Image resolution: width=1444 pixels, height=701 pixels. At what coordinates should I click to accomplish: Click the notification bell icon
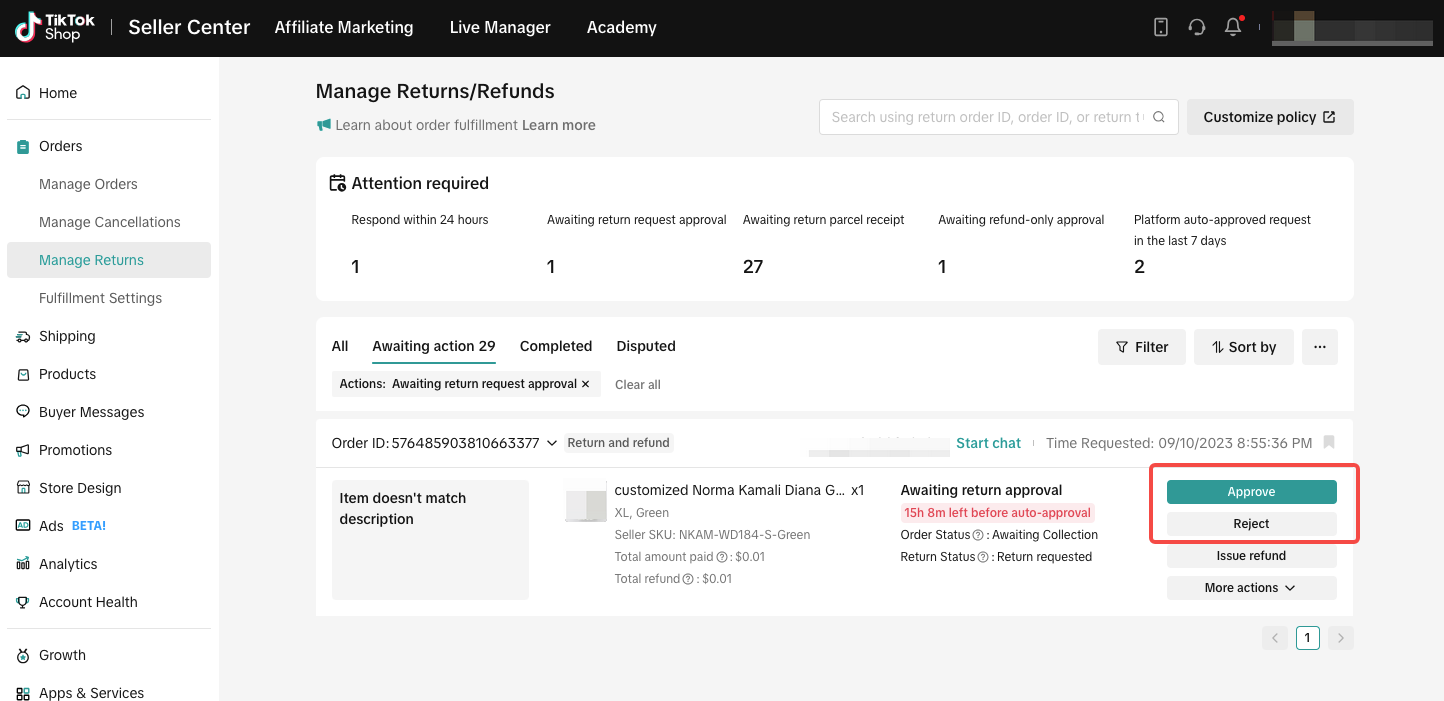point(1232,27)
